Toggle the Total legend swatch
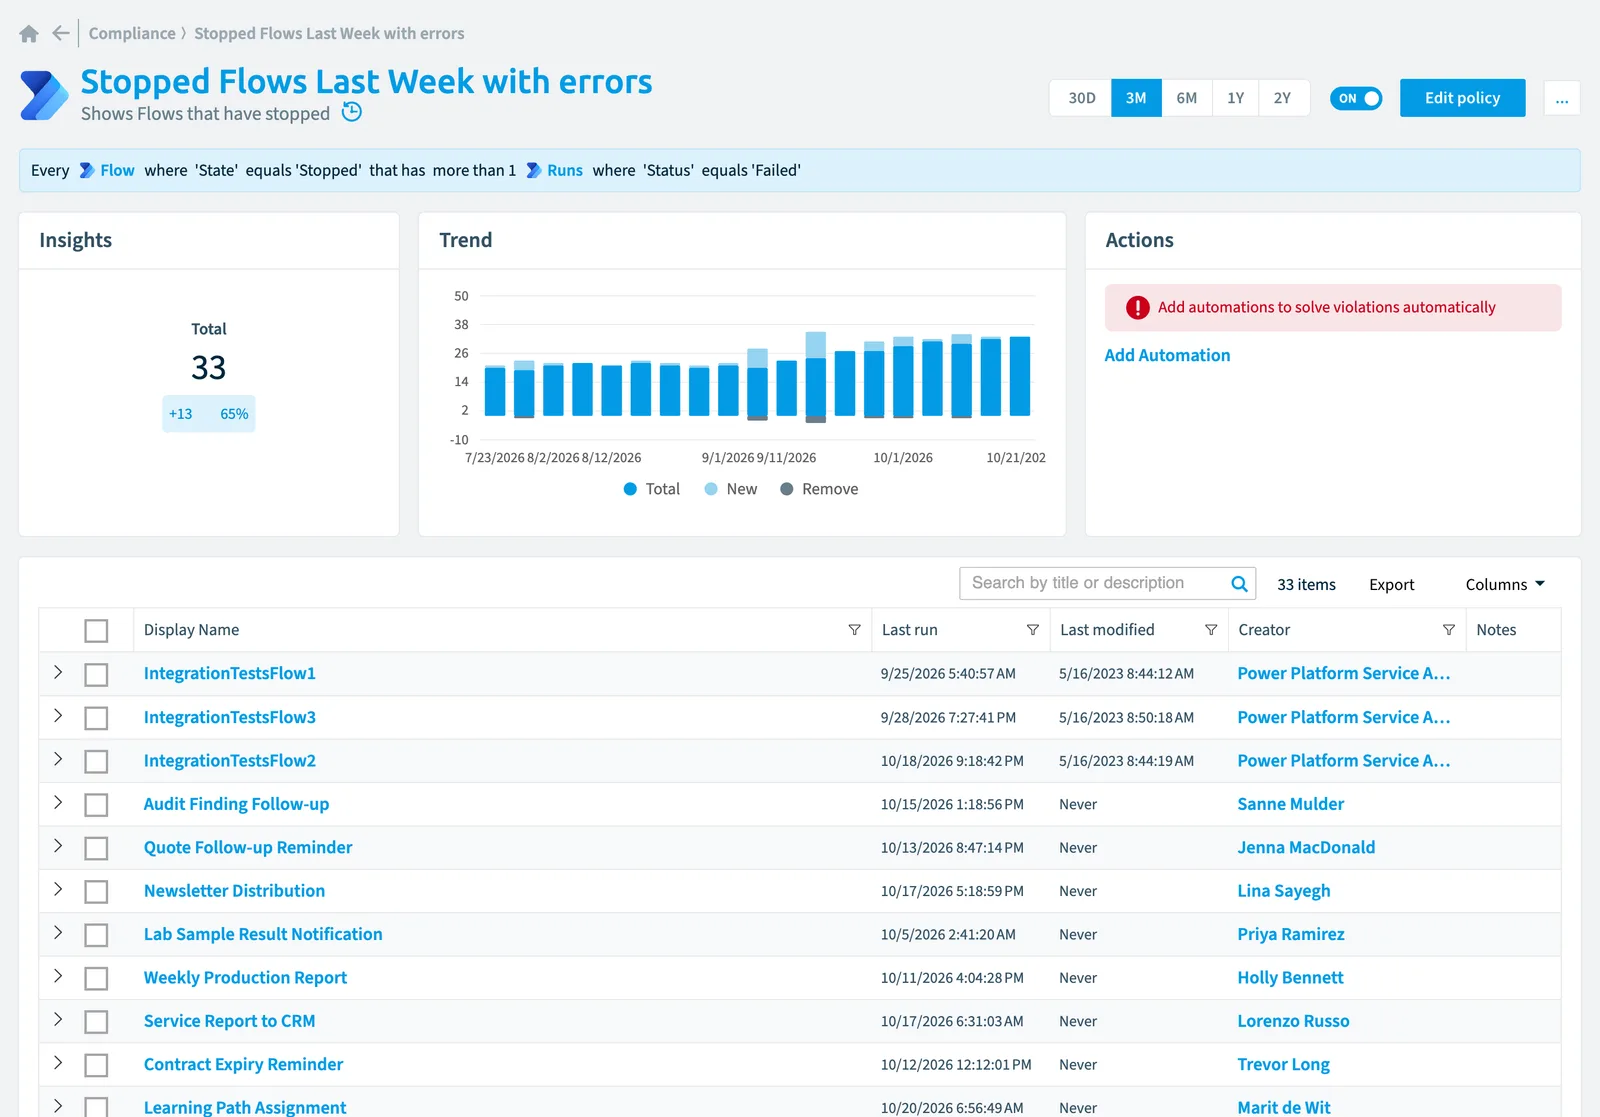Viewport: 1600px width, 1117px height. point(630,489)
